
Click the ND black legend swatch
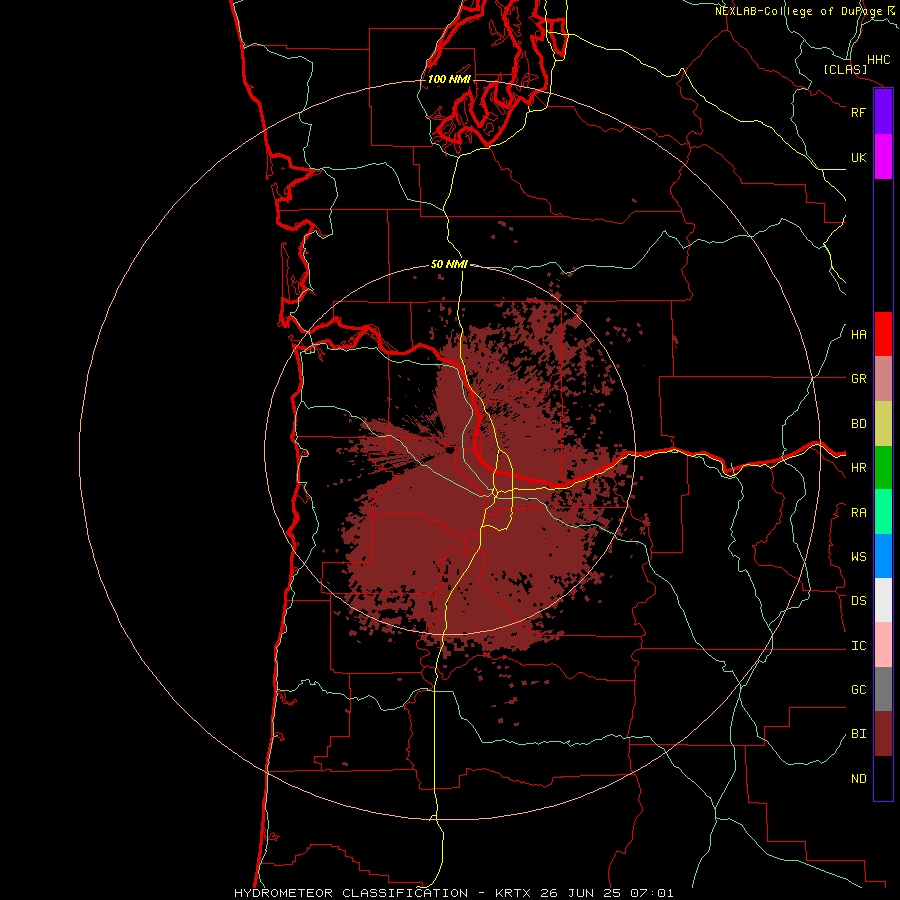click(x=883, y=778)
